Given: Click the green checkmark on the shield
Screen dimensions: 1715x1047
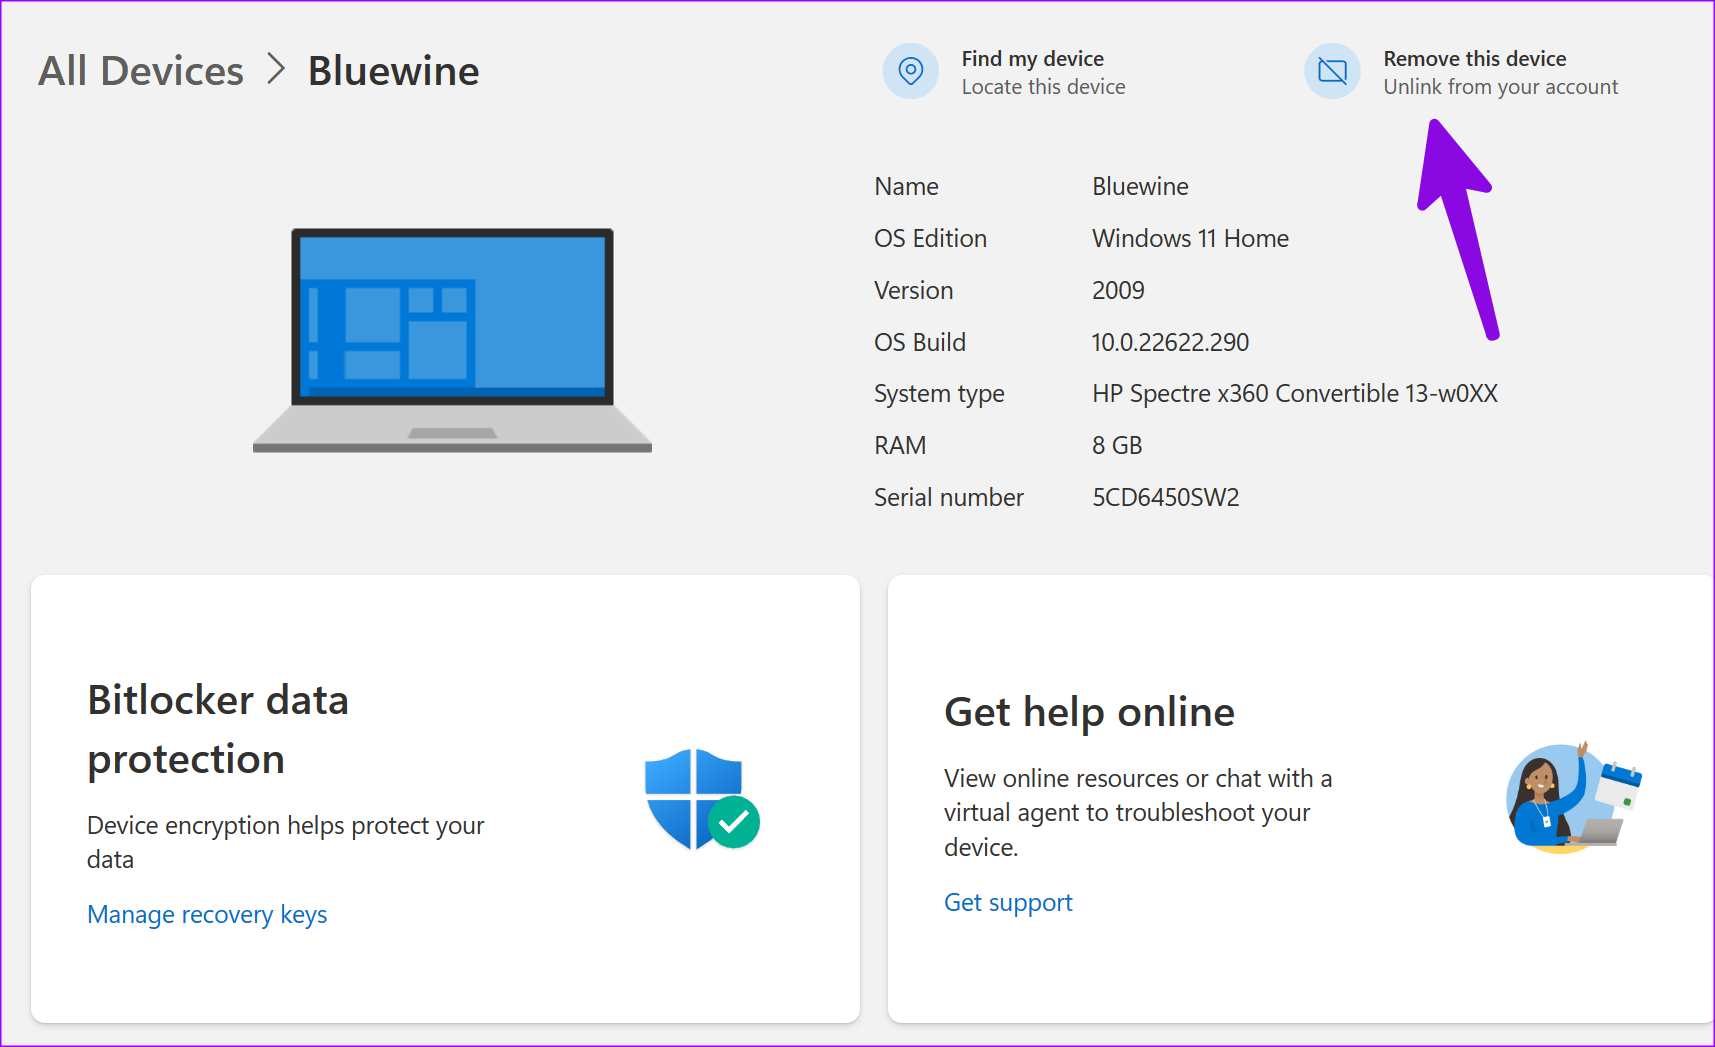Looking at the screenshot, I should (735, 822).
